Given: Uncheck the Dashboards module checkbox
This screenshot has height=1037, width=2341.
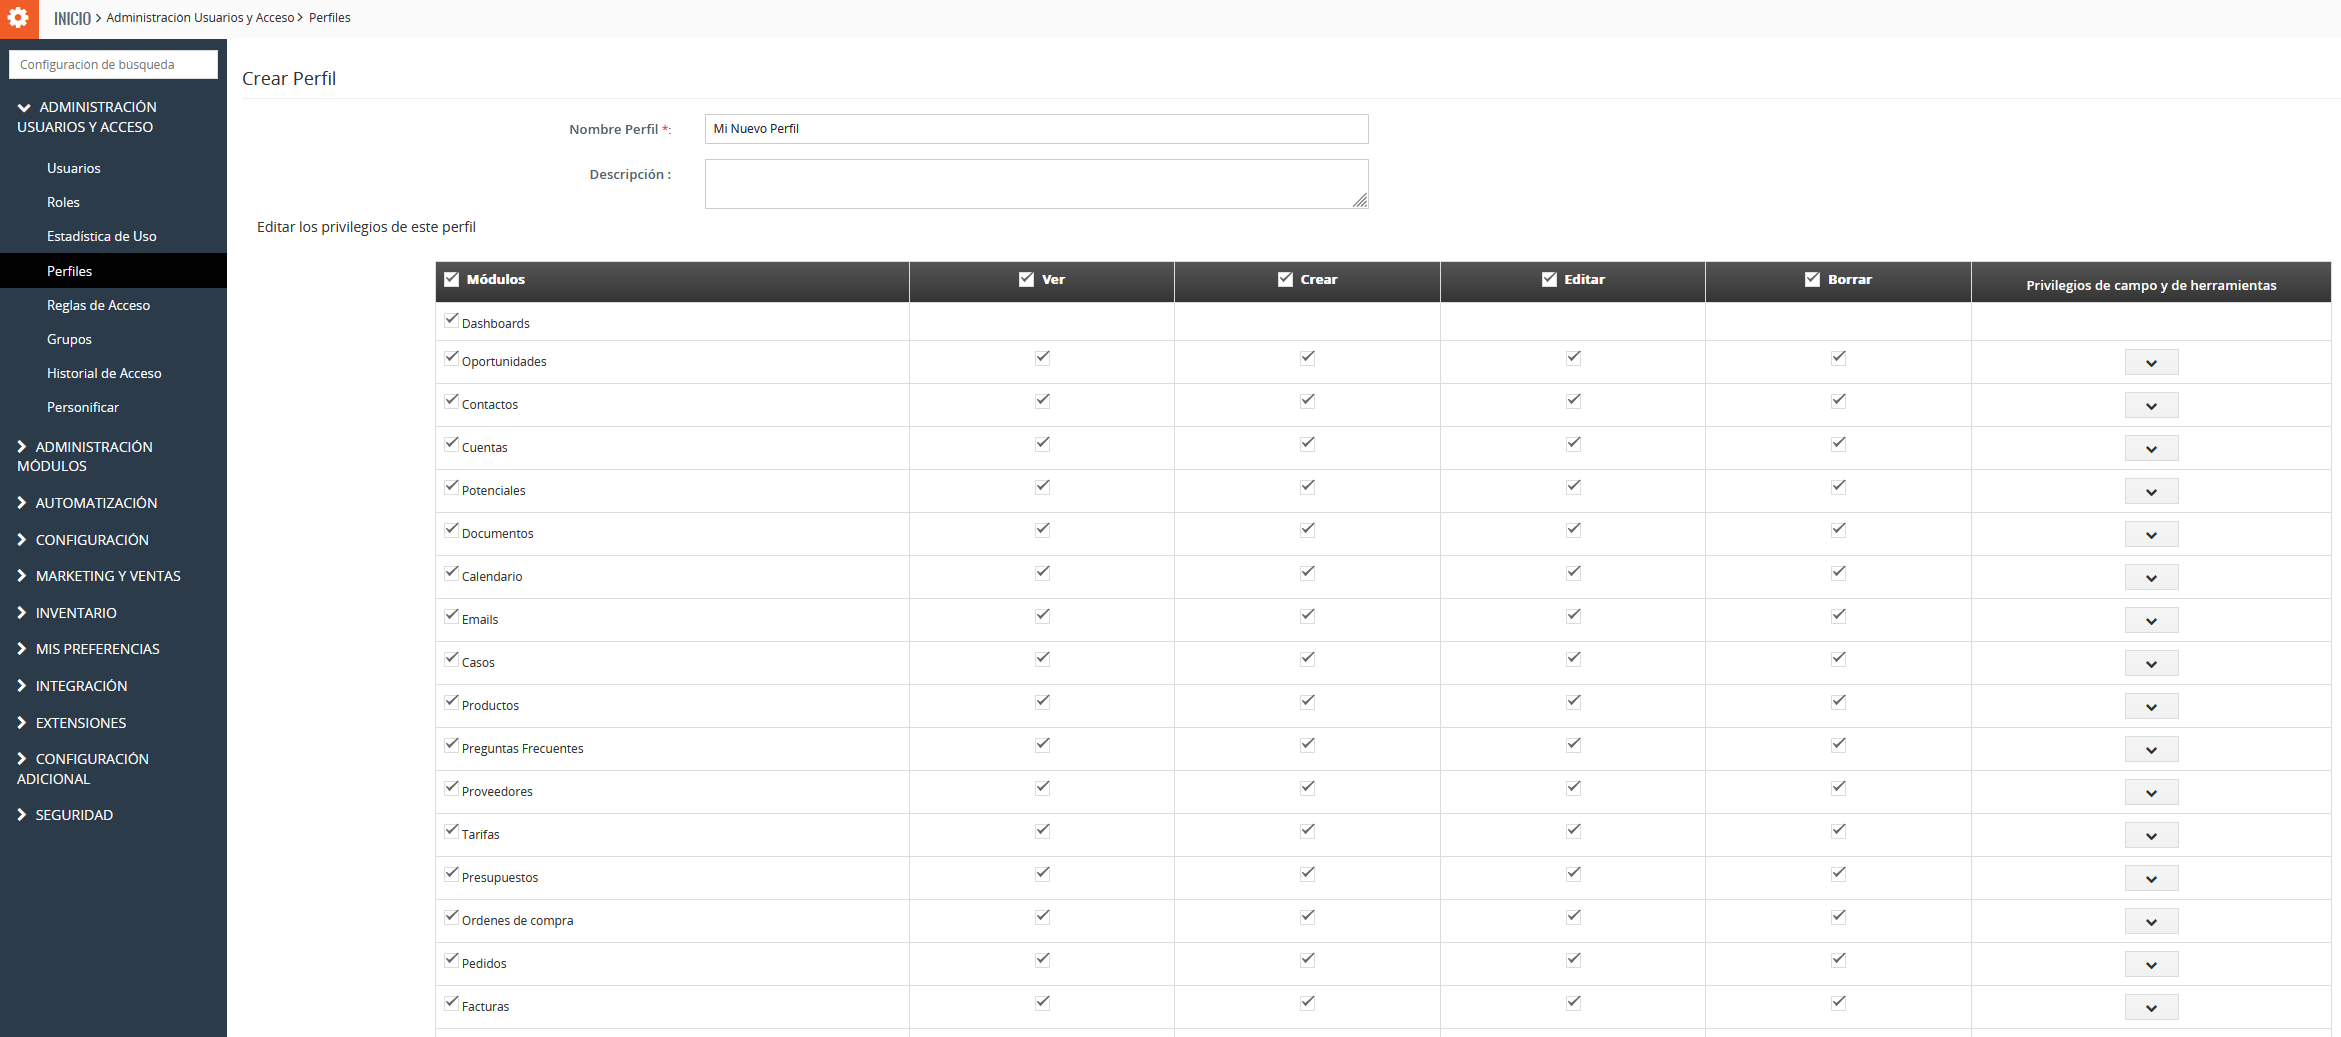Looking at the screenshot, I should point(452,320).
